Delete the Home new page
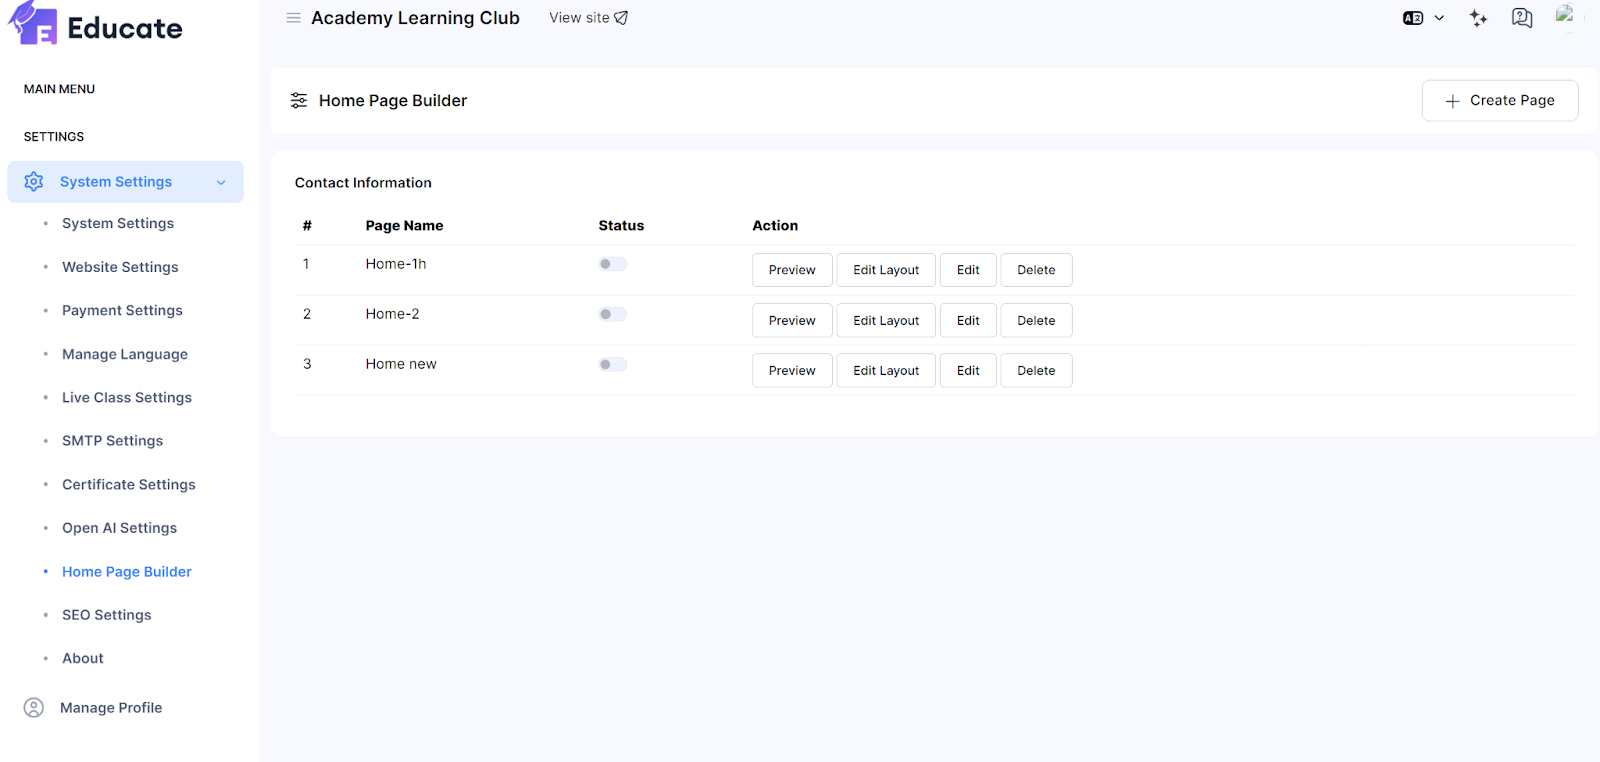This screenshot has width=1600, height=762. [1036, 371]
